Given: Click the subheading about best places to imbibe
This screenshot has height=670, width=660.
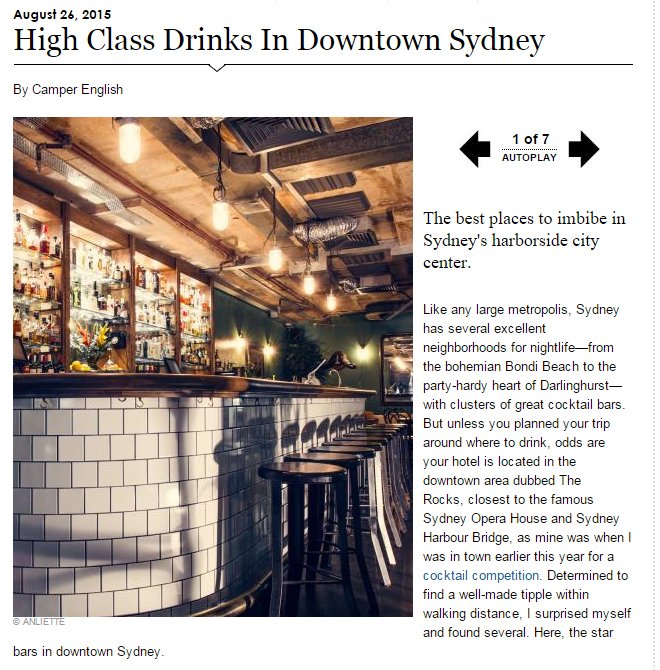Looking at the screenshot, I should click(x=524, y=240).
